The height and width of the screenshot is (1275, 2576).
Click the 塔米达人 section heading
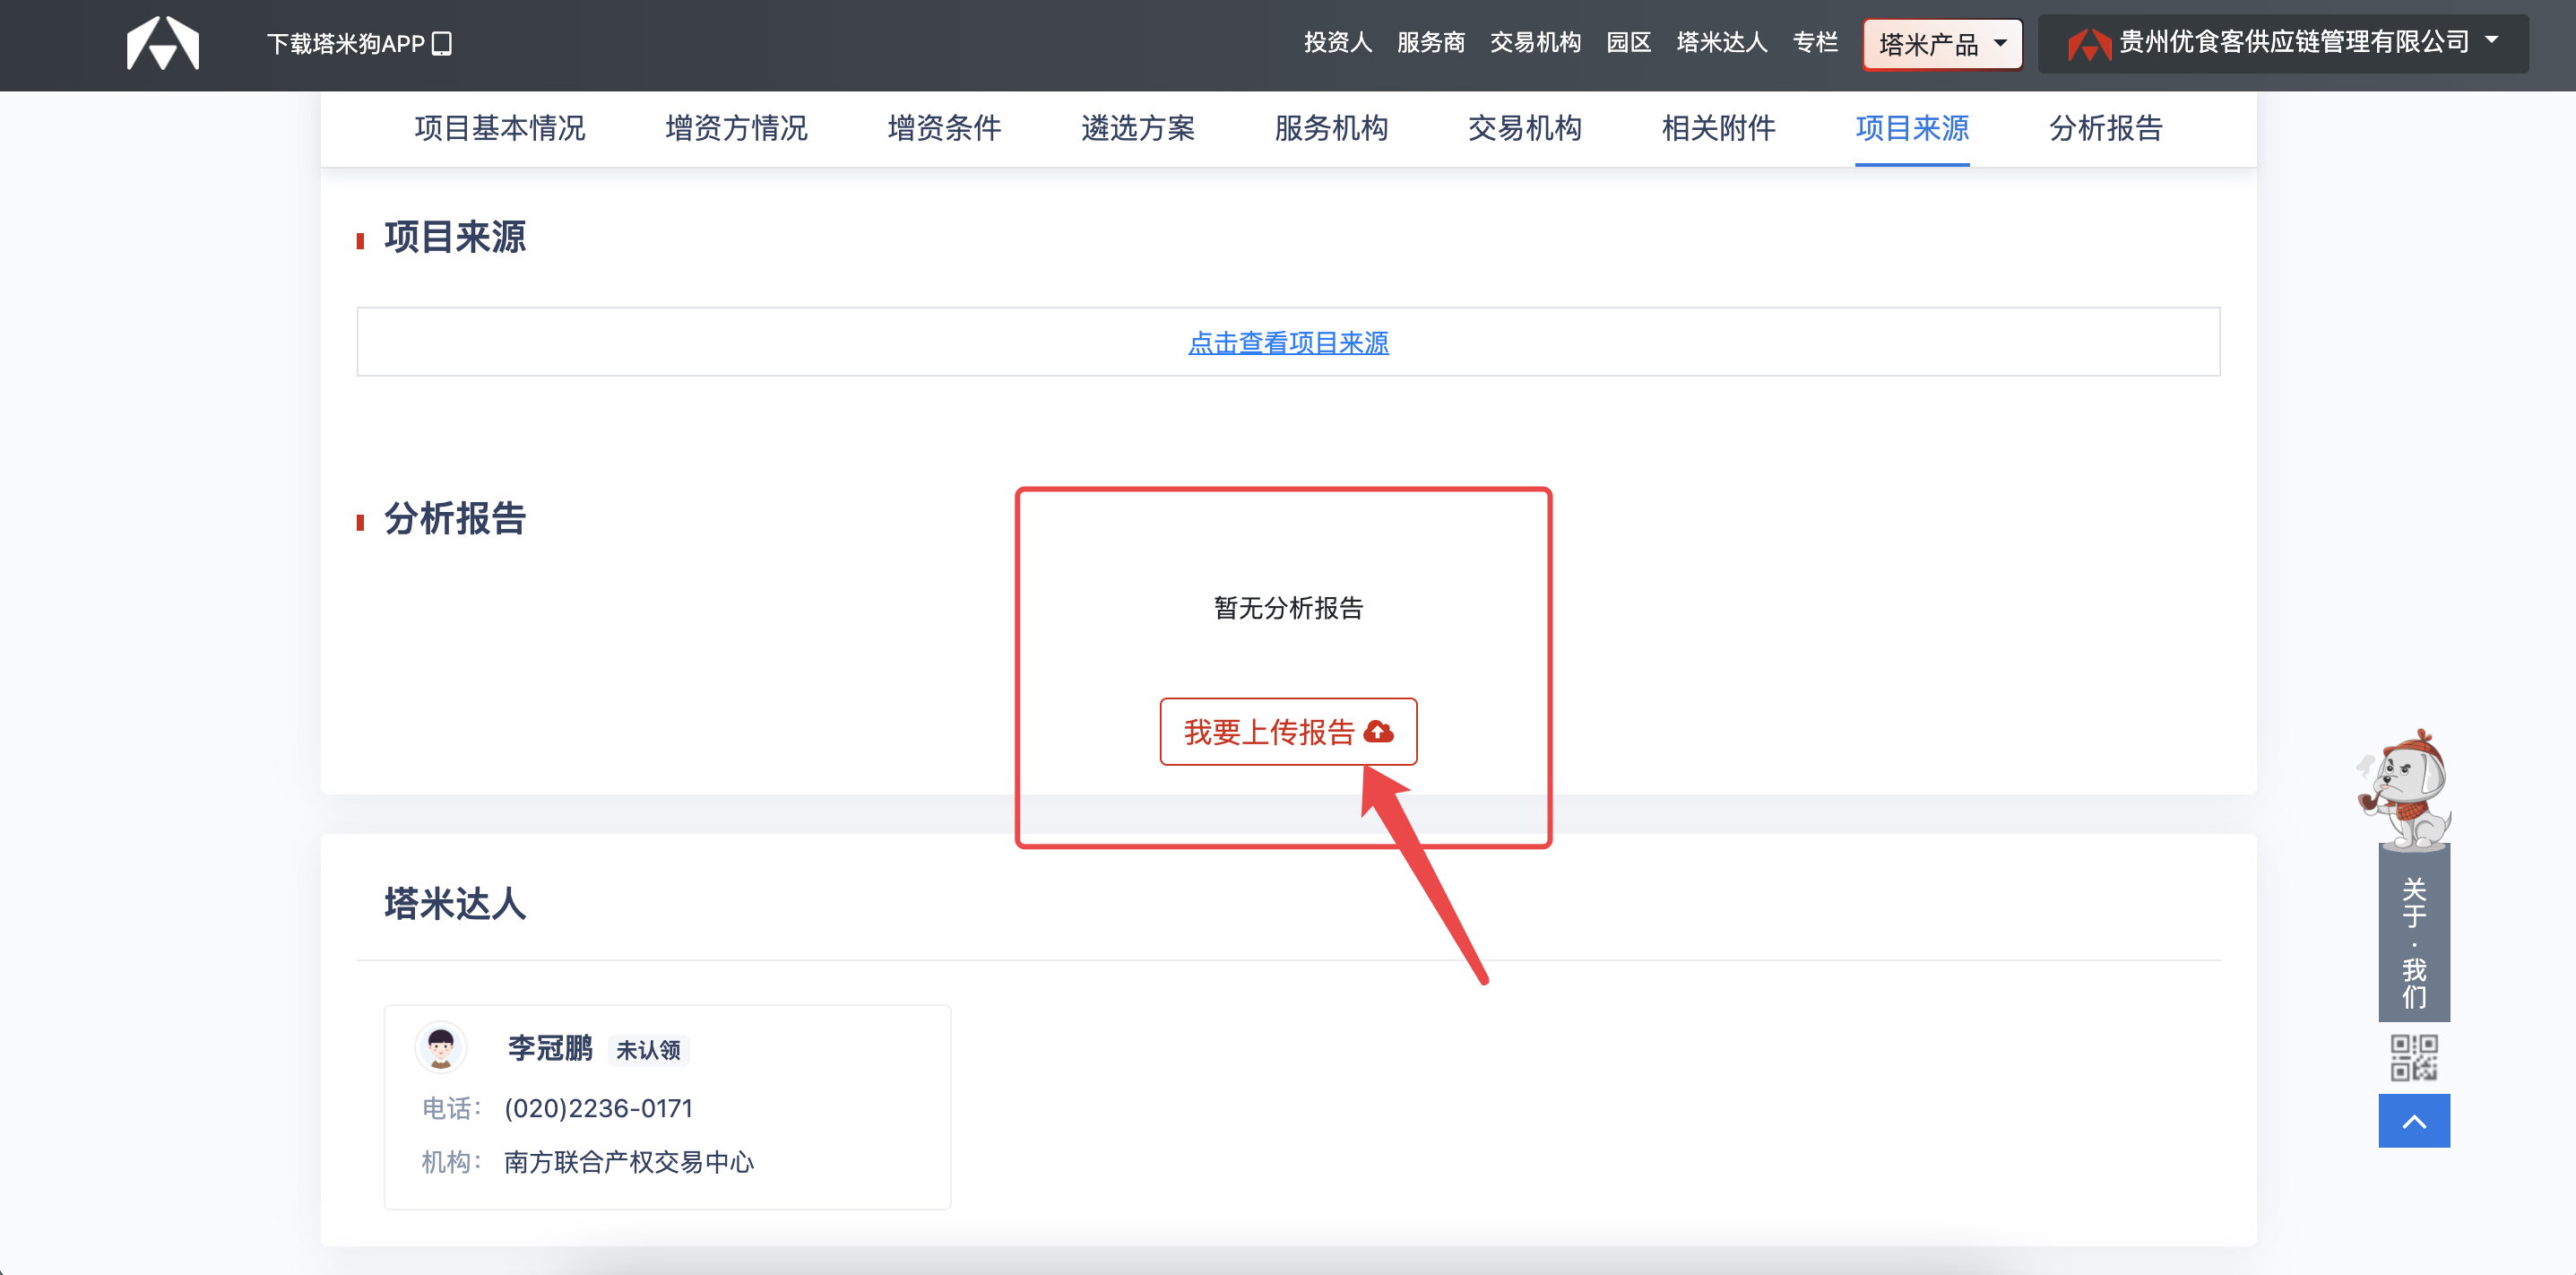(x=455, y=903)
